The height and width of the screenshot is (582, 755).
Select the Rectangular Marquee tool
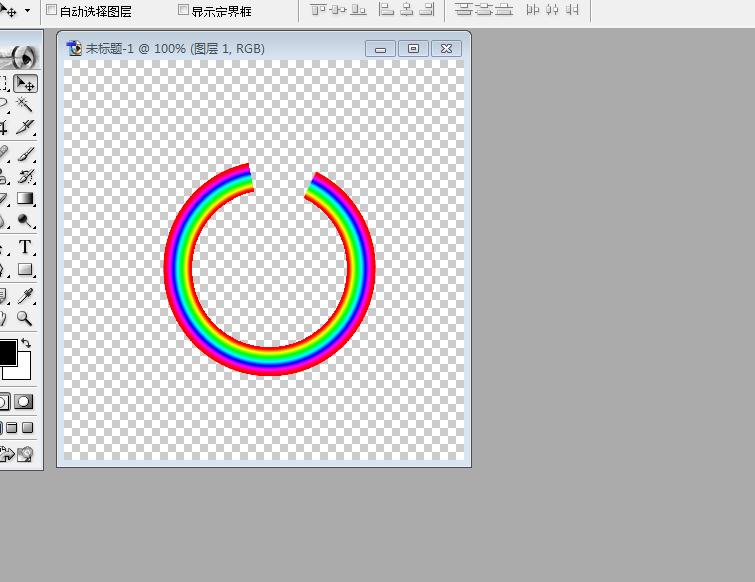[4, 84]
